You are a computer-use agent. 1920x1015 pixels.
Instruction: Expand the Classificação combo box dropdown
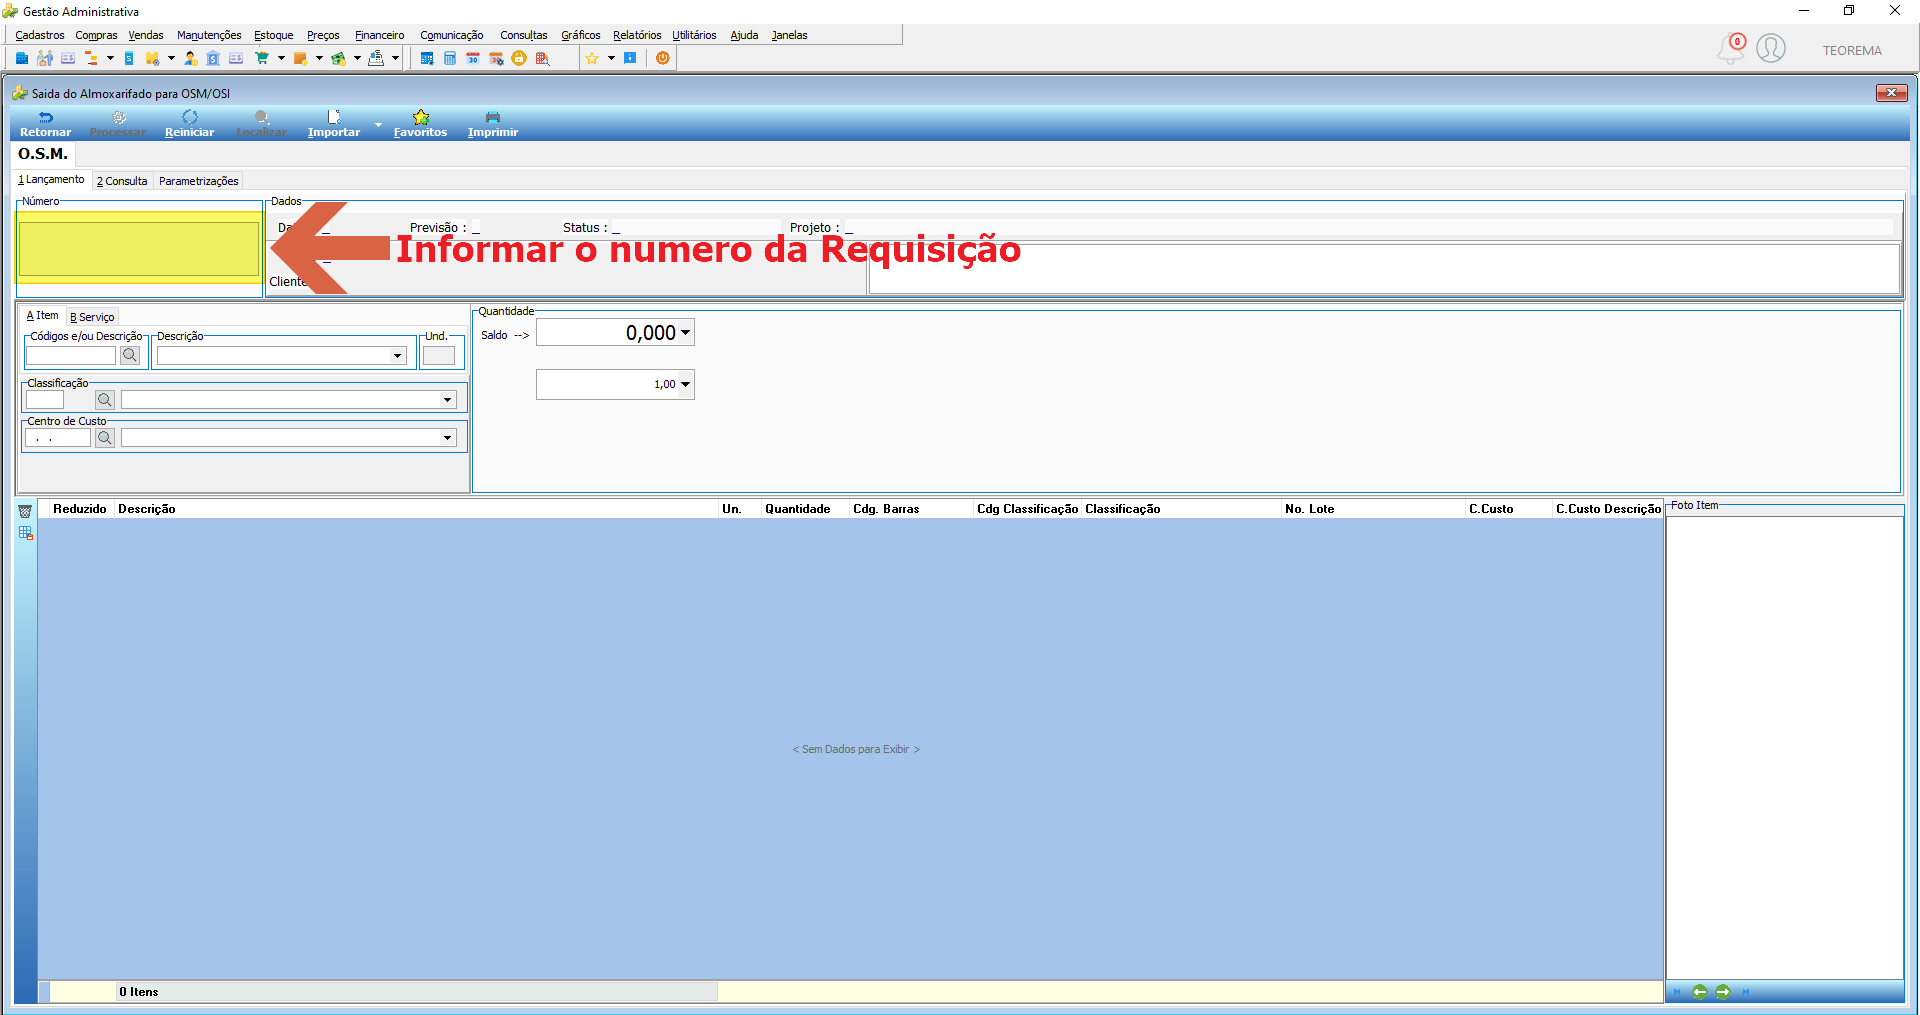[x=447, y=400]
